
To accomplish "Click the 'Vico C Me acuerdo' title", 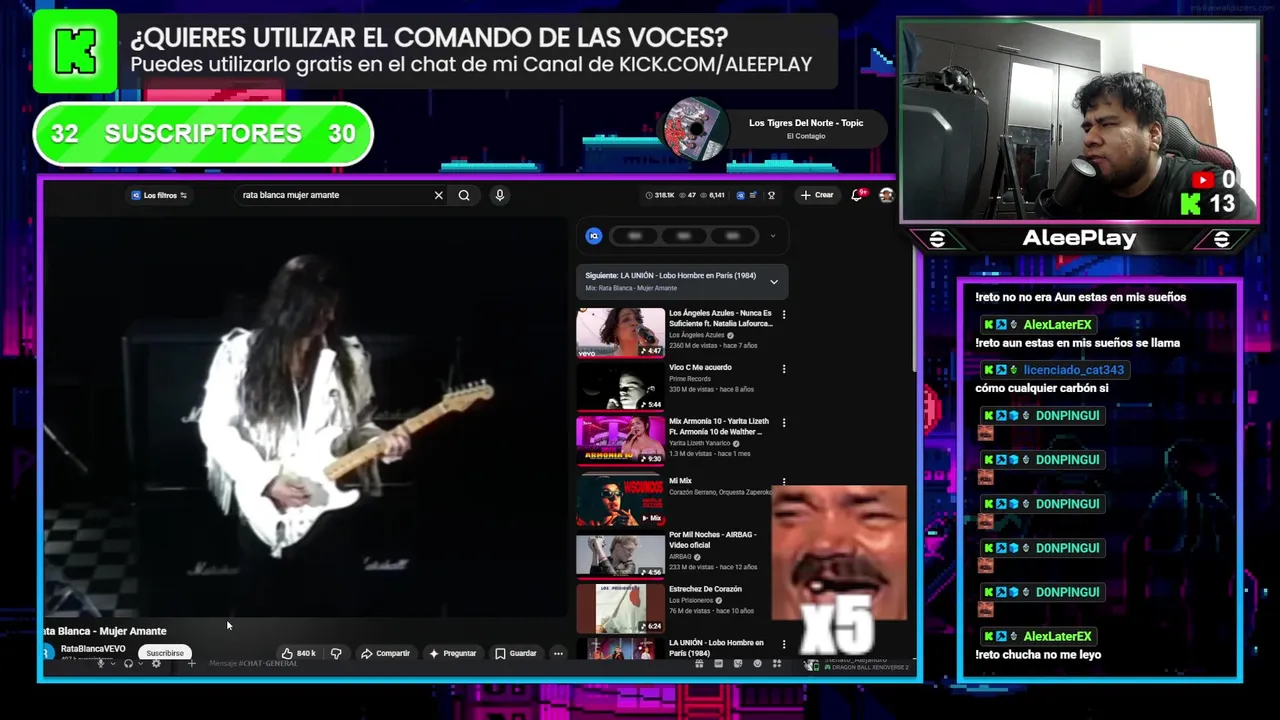I will coord(700,367).
